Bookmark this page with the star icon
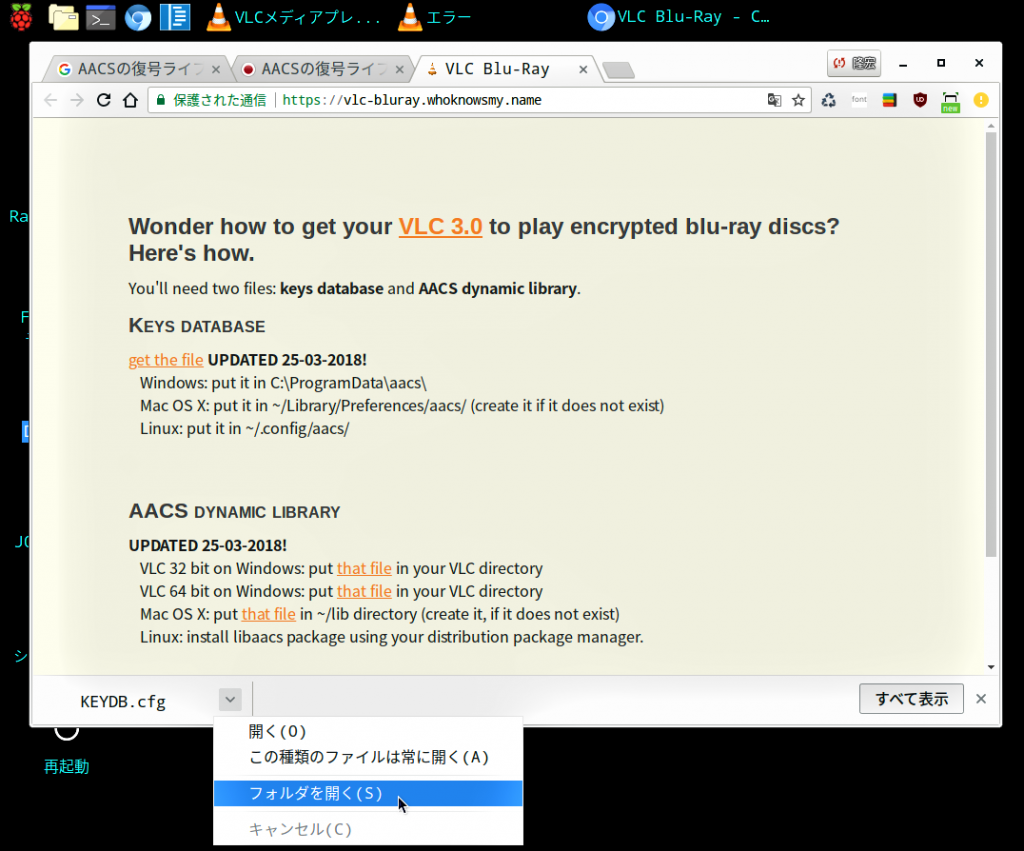Viewport: 1024px width, 851px height. tap(798, 100)
